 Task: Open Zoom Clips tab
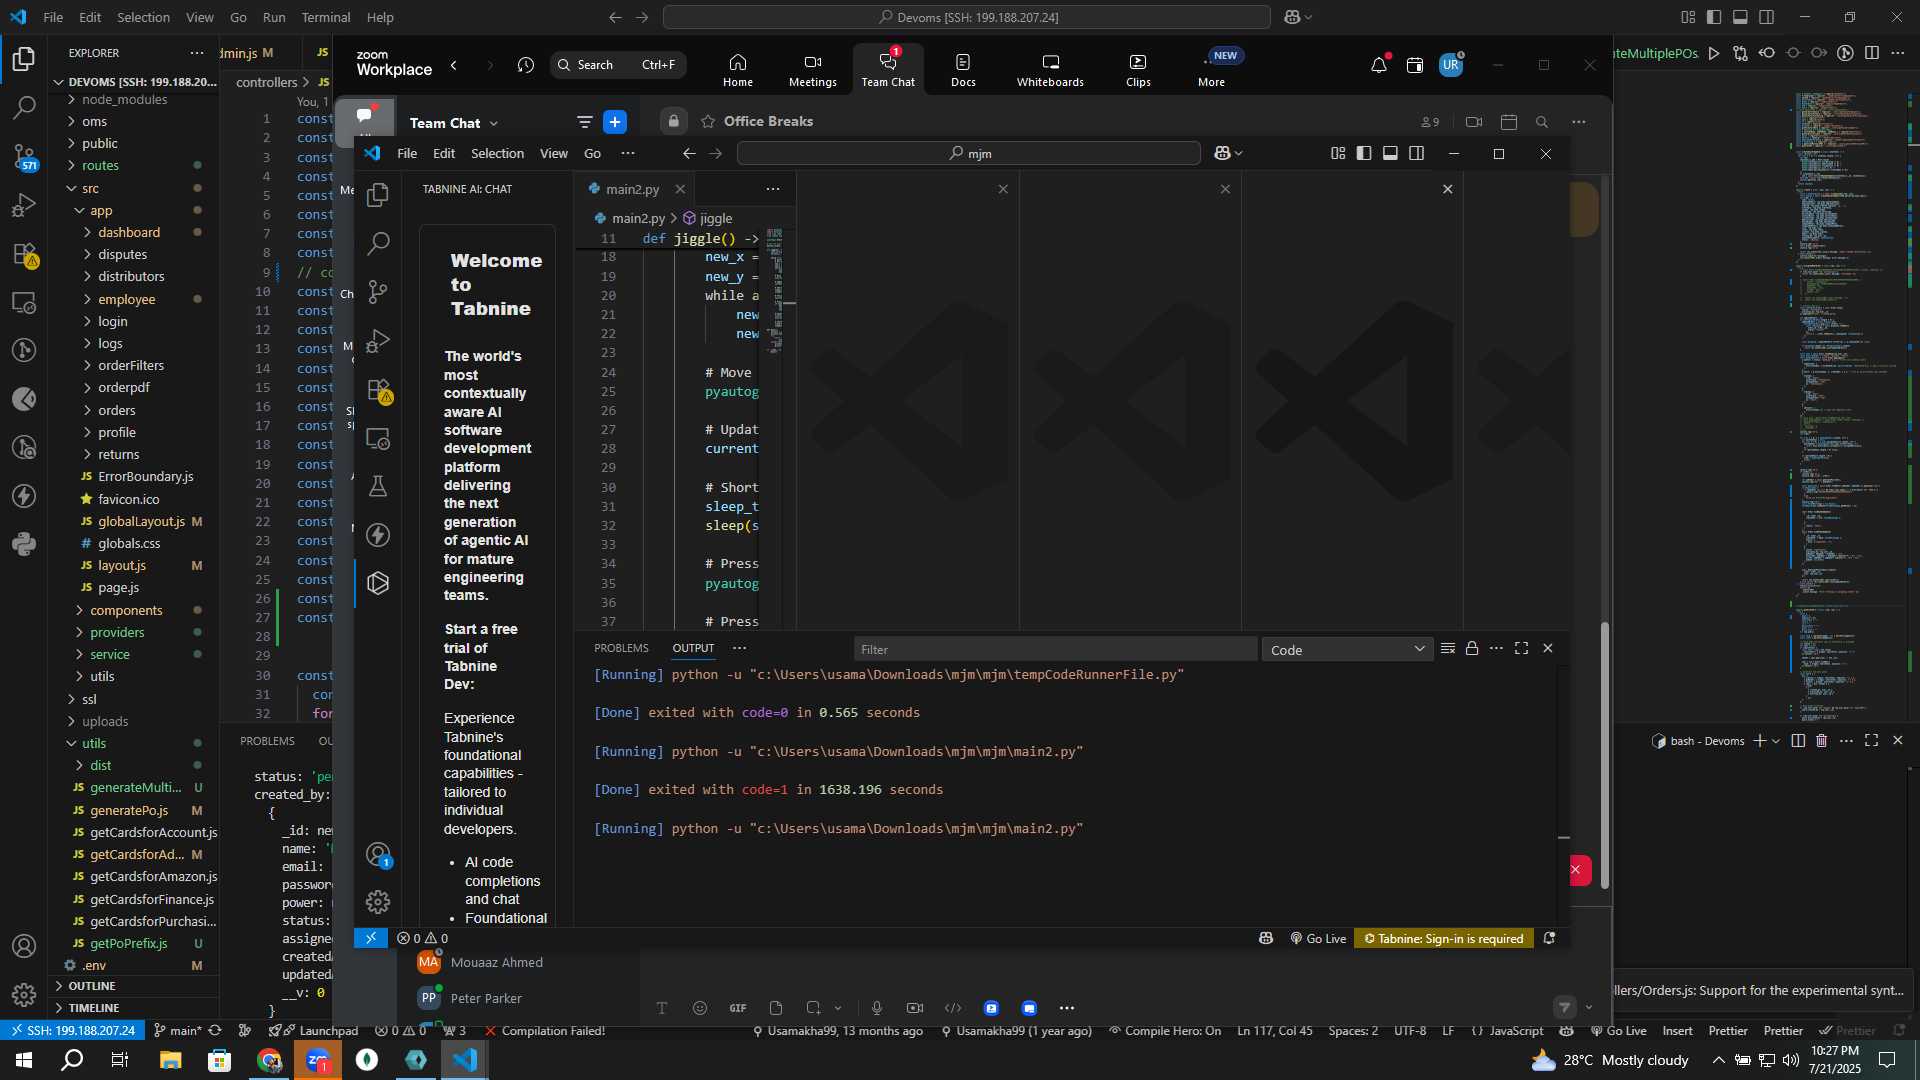point(1138,69)
